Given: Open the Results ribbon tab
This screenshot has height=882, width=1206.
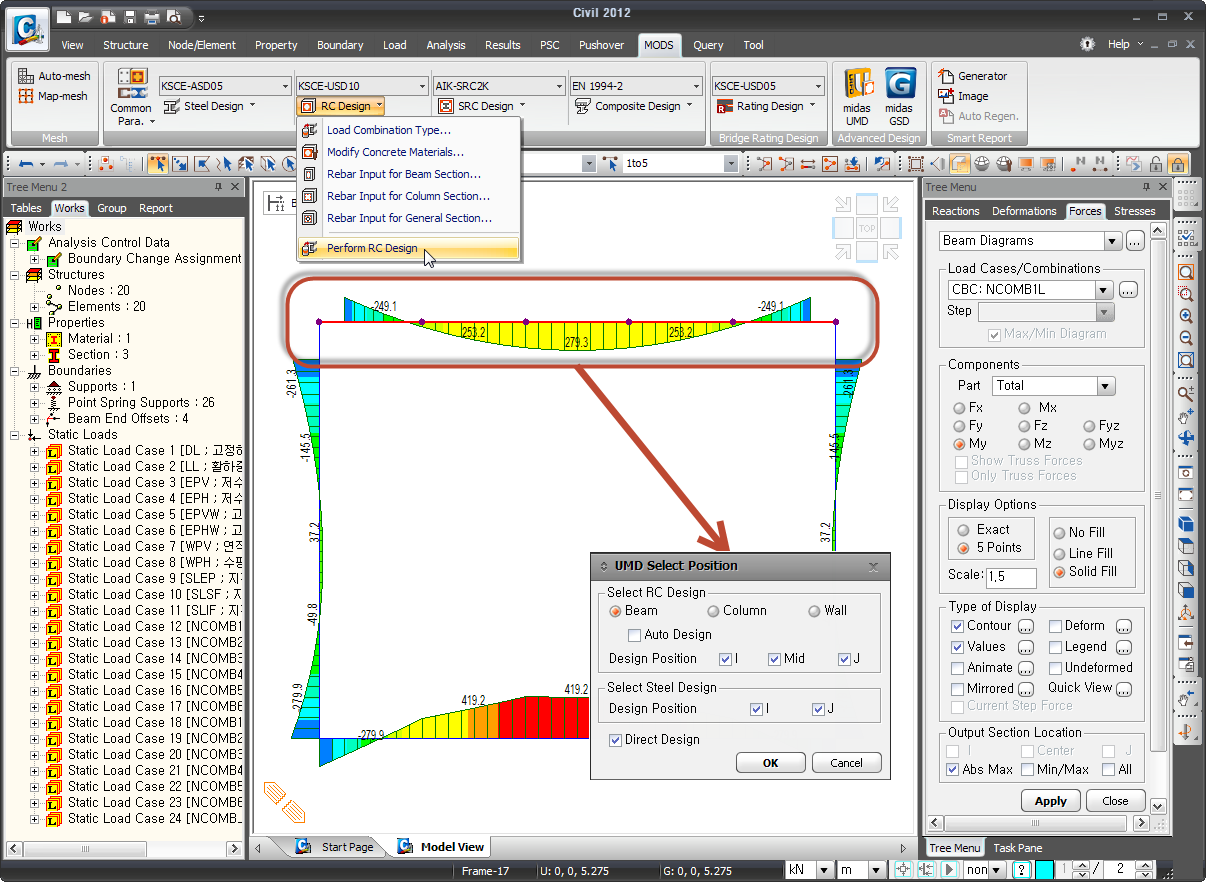Looking at the screenshot, I should point(503,45).
